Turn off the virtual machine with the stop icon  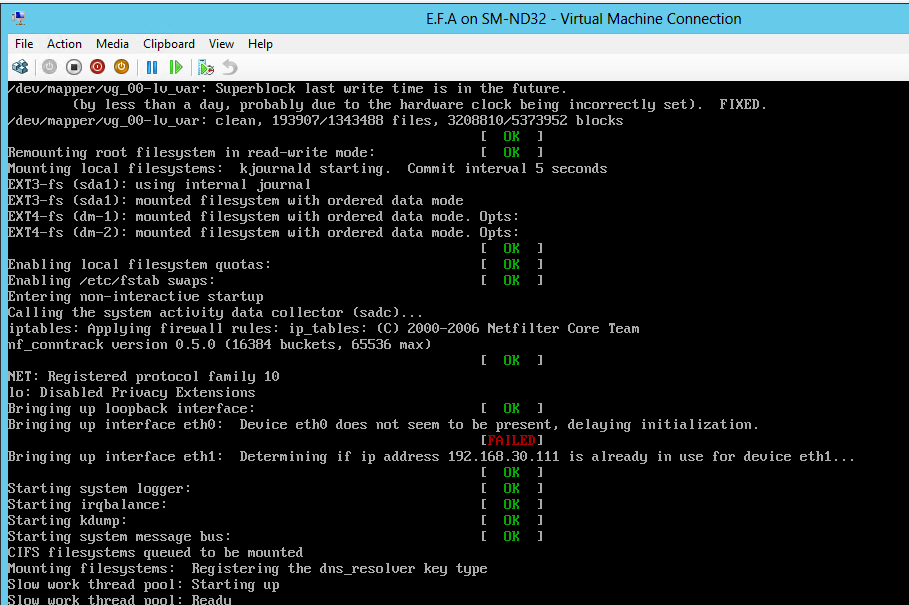pyautogui.click(x=73, y=67)
